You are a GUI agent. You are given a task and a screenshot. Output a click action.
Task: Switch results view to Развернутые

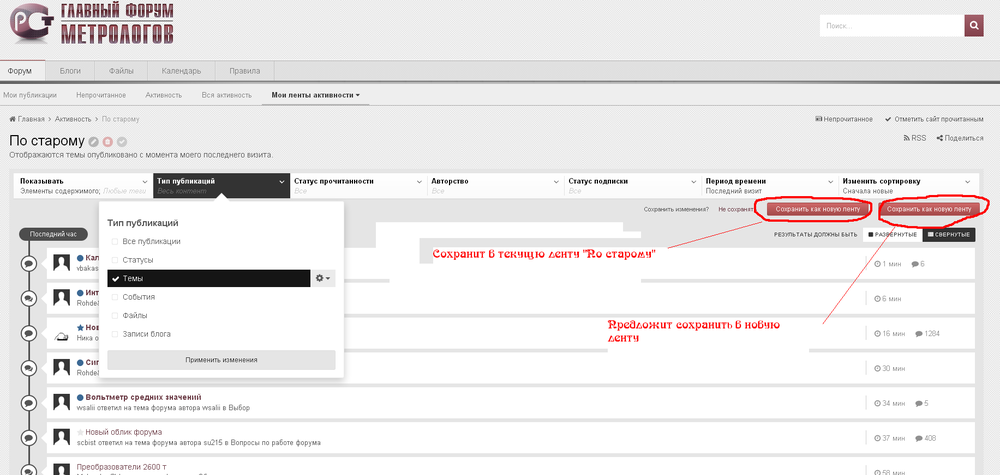tap(892, 235)
